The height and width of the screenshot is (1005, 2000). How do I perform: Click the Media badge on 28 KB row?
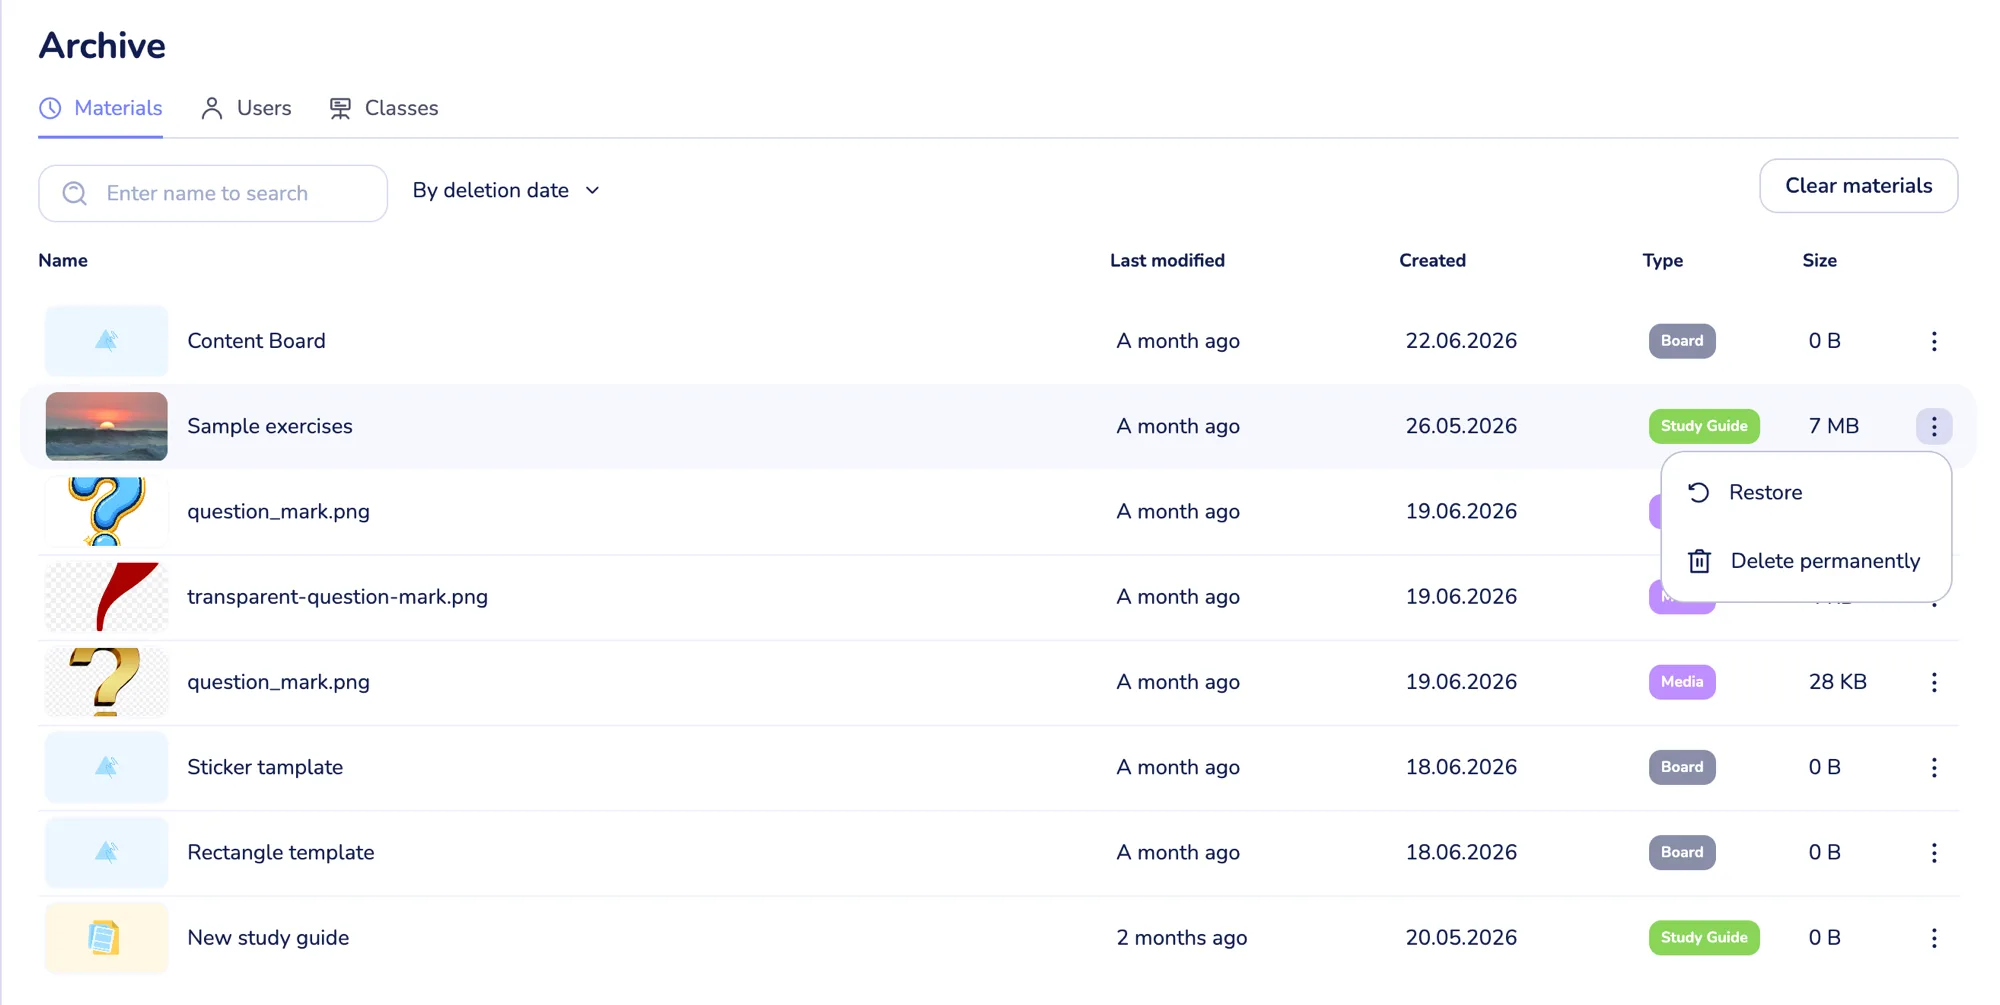tap(1682, 682)
